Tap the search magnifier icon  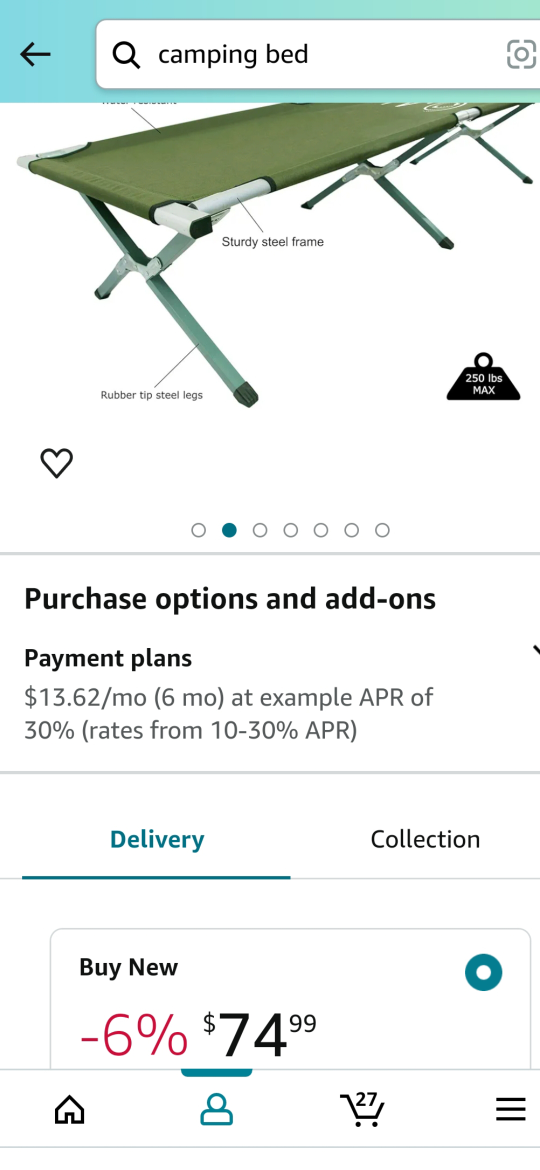click(126, 54)
